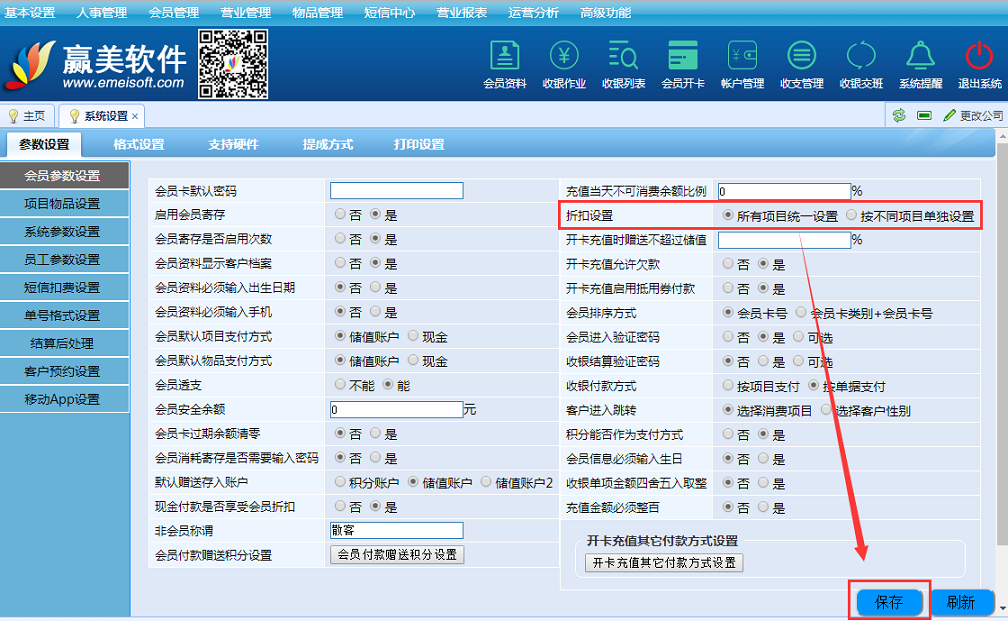Open 帐户管理 account management icon

click(742, 64)
